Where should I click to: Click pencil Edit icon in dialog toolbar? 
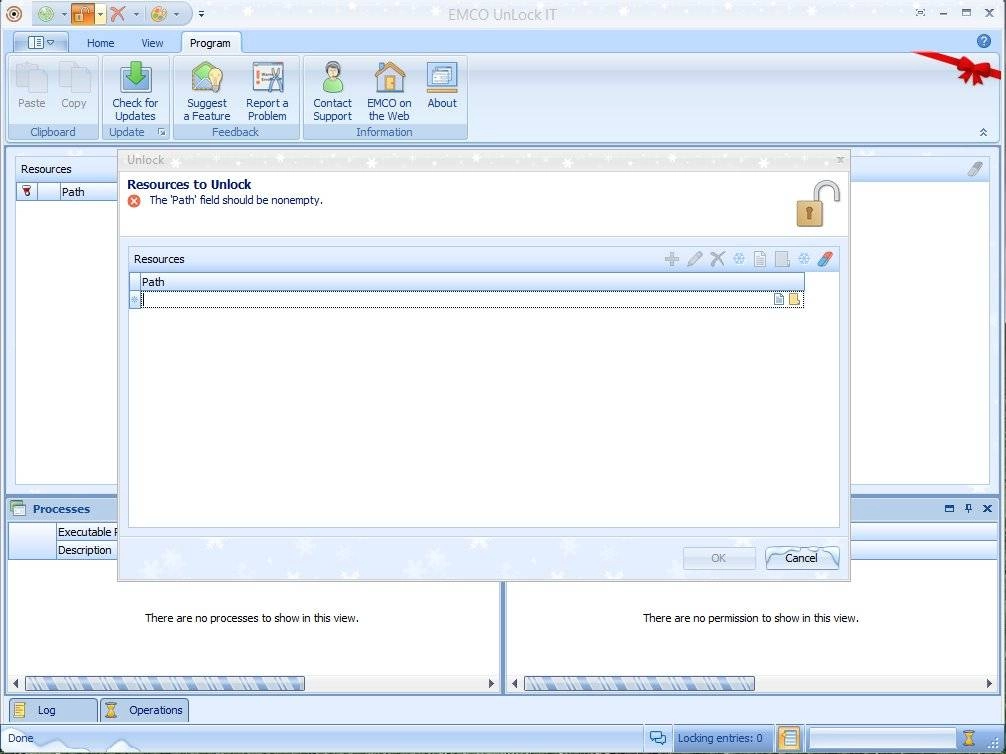[694, 259]
